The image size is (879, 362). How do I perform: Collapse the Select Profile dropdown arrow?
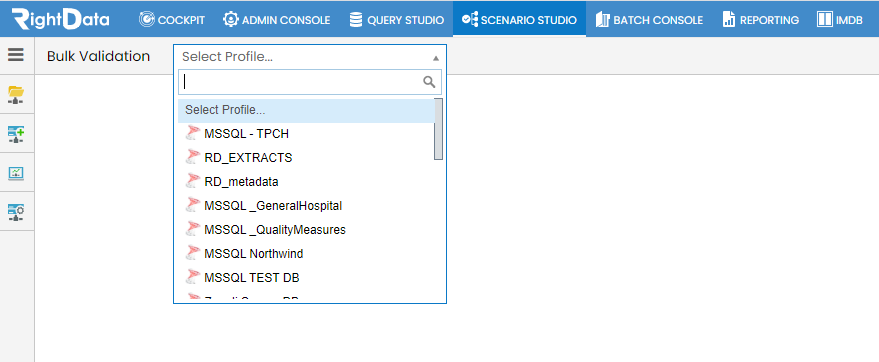(436, 58)
